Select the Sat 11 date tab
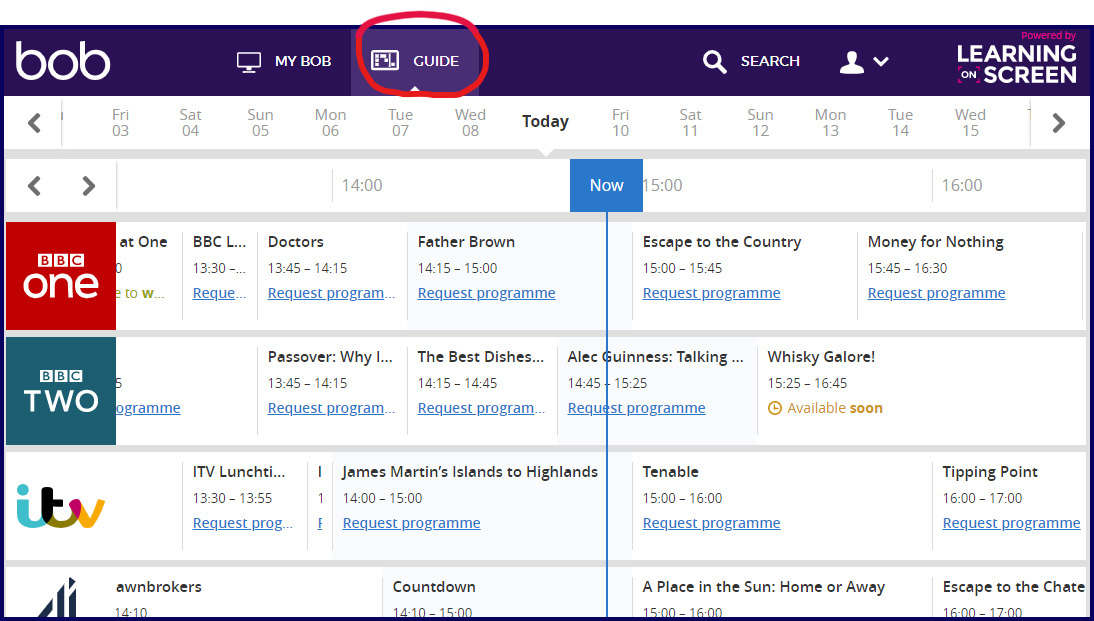Image resolution: width=1094 pixels, height=621 pixels. [x=690, y=122]
